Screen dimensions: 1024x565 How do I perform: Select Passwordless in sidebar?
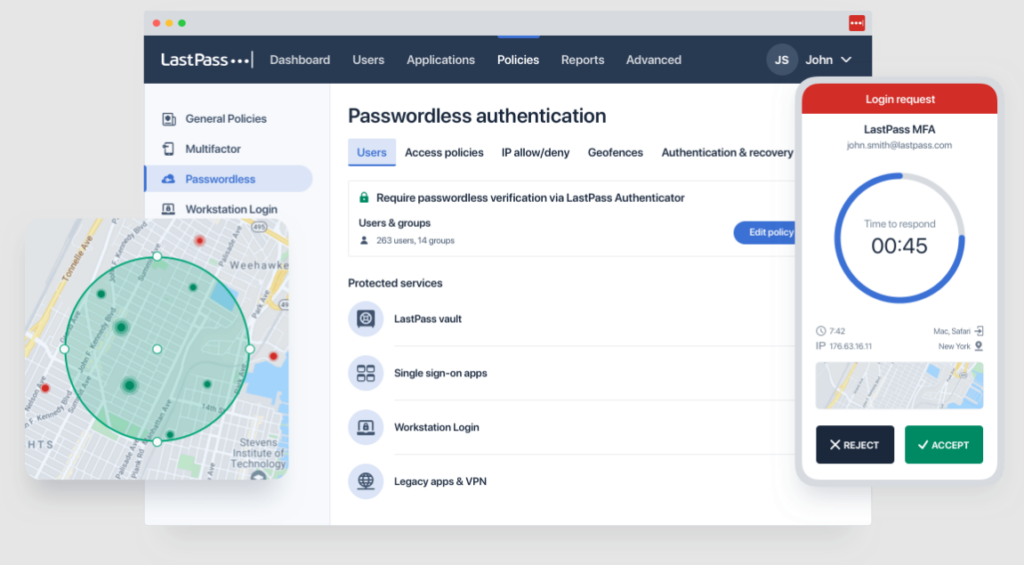pos(229,179)
